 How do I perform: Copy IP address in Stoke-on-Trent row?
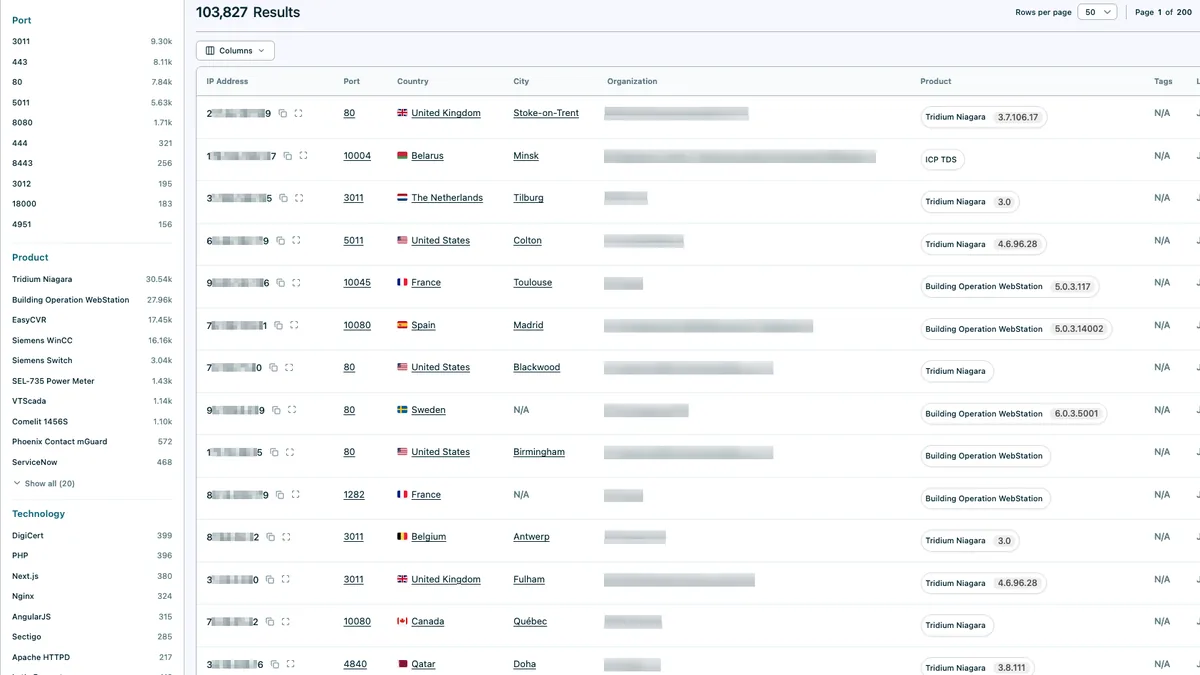click(x=283, y=114)
